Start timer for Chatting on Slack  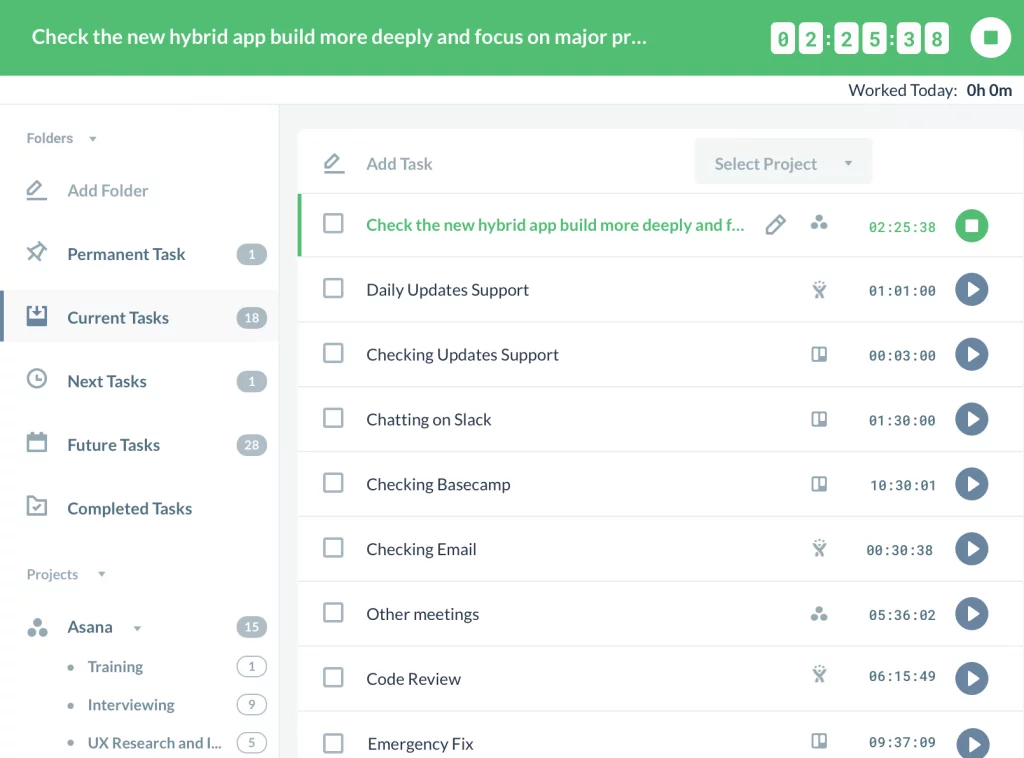(x=971, y=420)
